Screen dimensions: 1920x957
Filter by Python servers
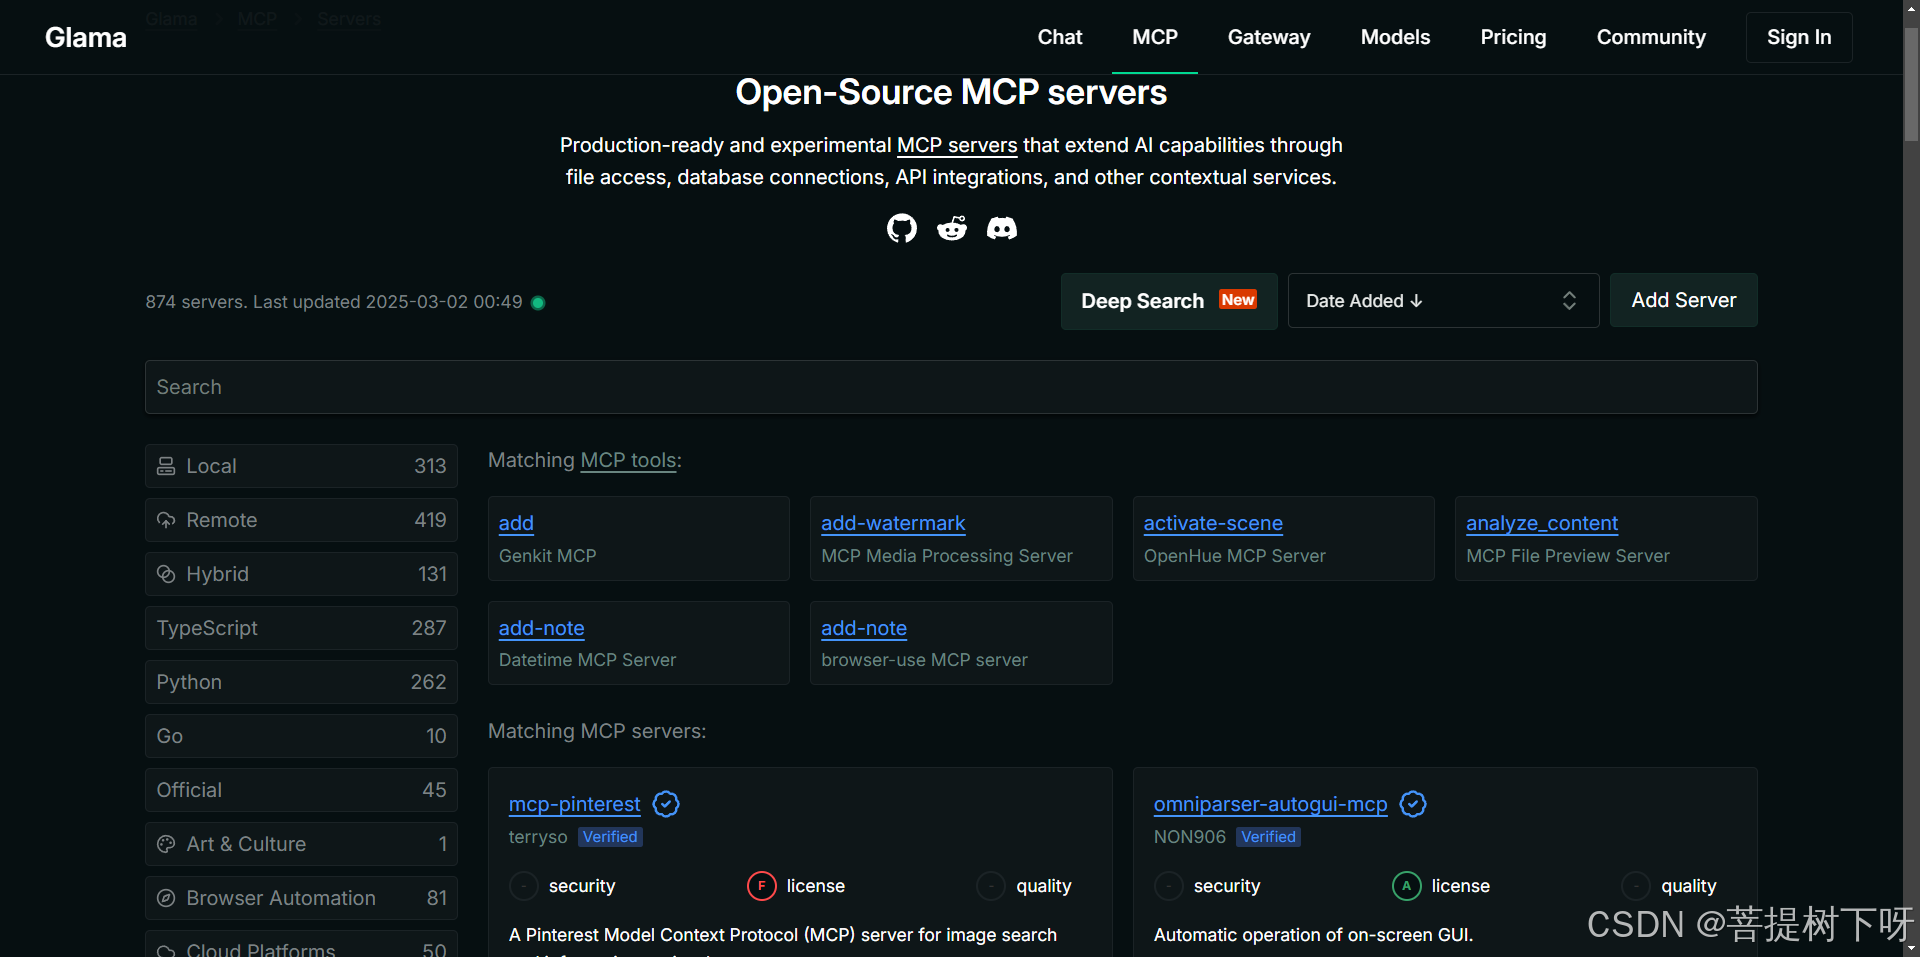301,682
